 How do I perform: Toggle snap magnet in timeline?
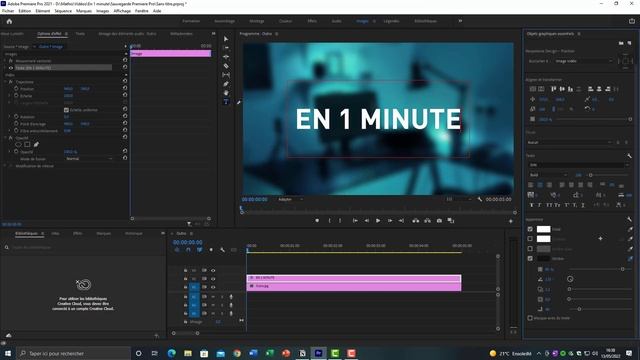click(188, 250)
